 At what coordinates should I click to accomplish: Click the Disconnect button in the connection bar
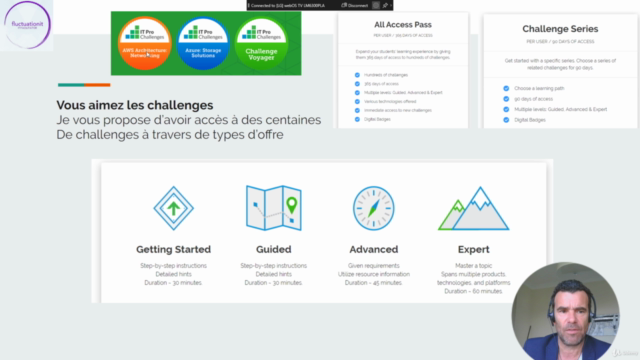pyautogui.click(x=355, y=5)
